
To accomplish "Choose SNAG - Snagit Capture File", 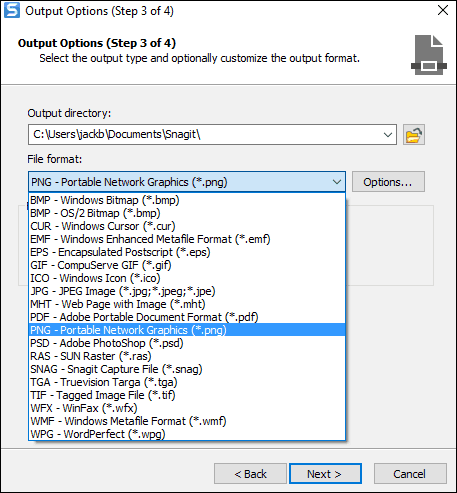I will 187,369.
